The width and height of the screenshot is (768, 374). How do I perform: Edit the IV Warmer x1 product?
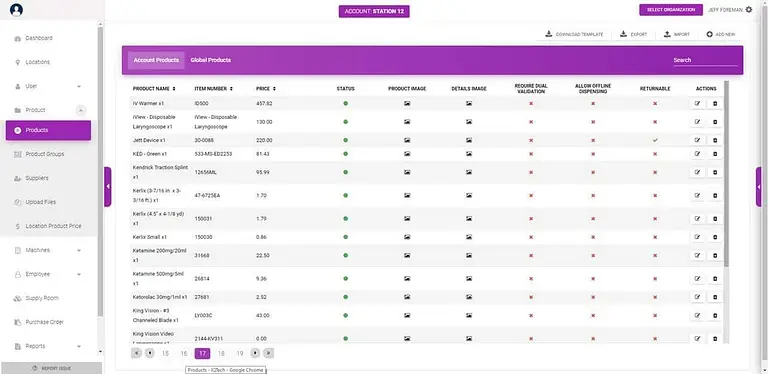697,104
